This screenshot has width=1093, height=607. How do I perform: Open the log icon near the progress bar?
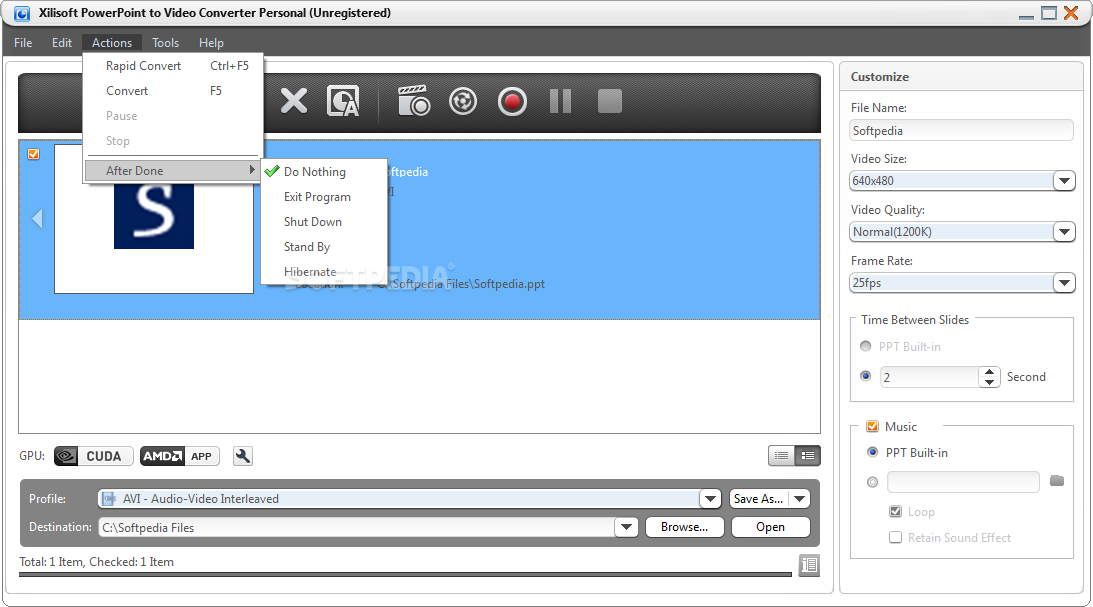click(x=809, y=564)
